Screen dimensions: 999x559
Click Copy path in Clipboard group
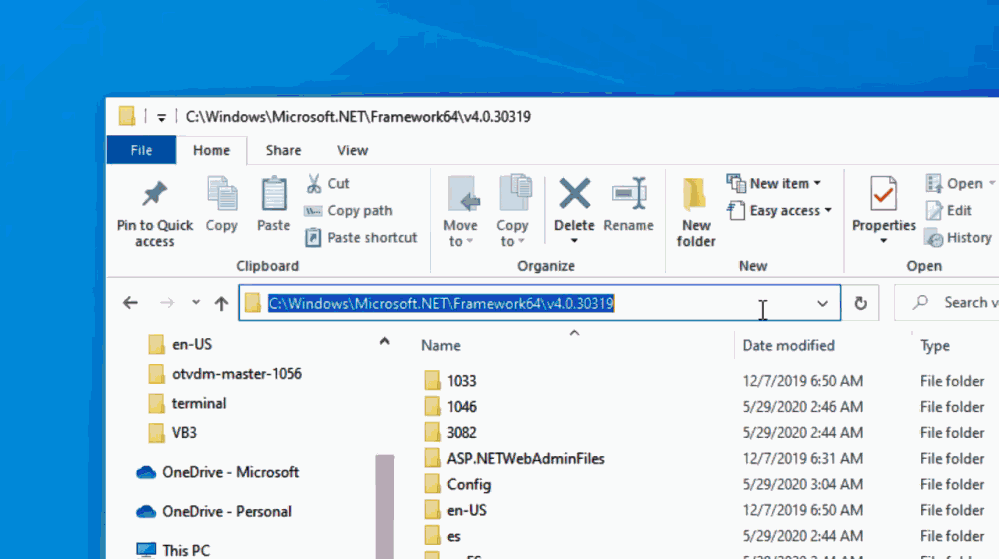(349, 211)
